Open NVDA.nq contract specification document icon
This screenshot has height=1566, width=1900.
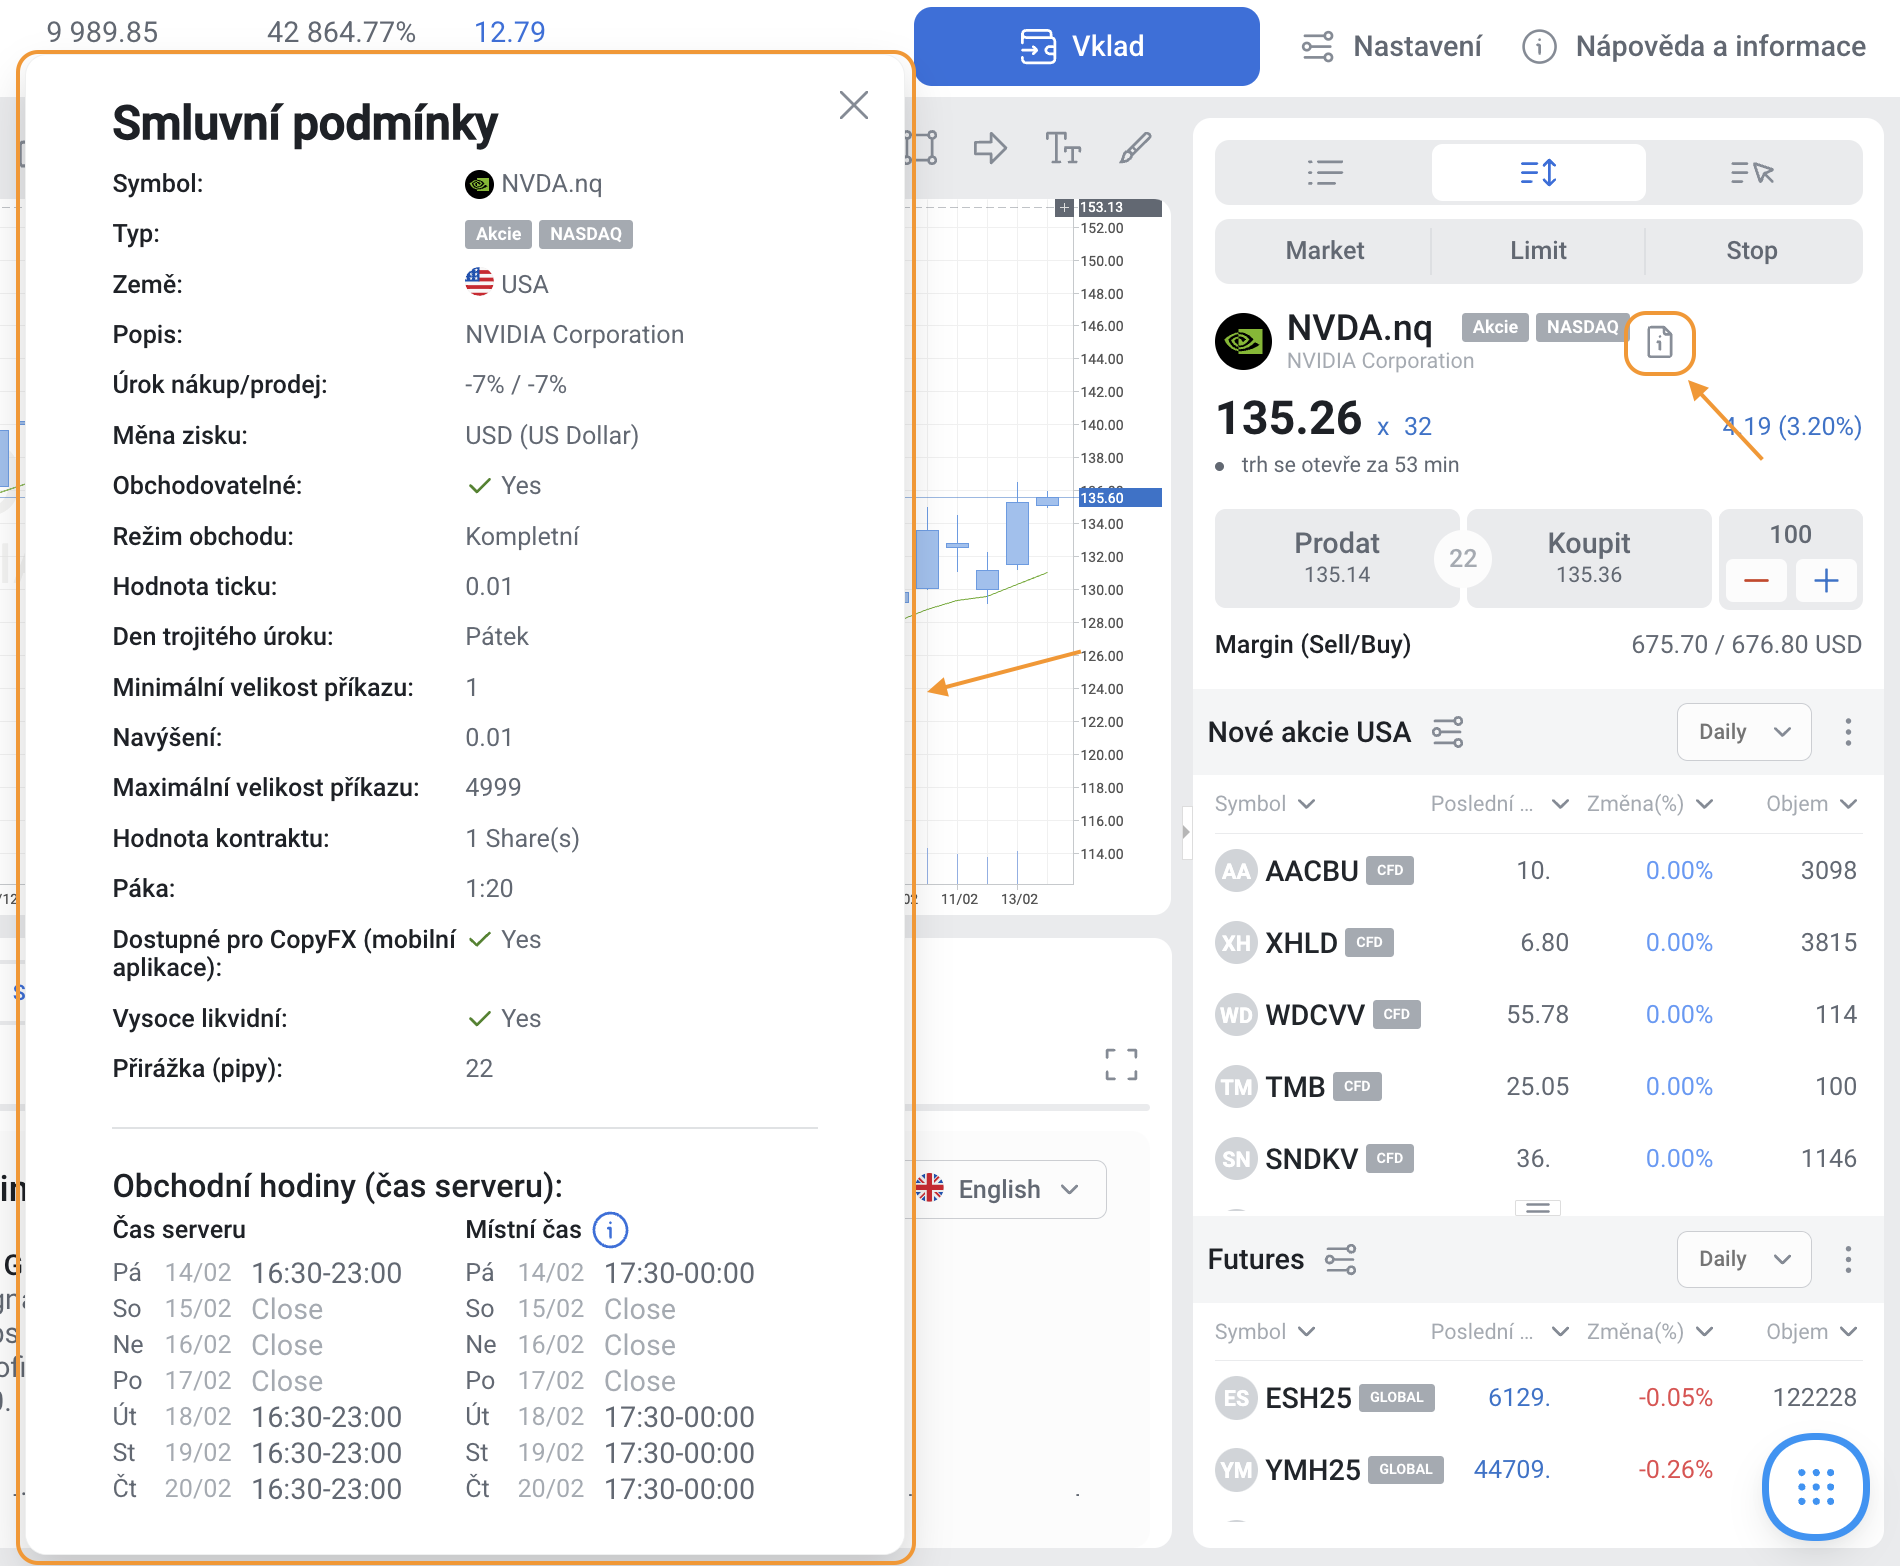(1659, 343)
